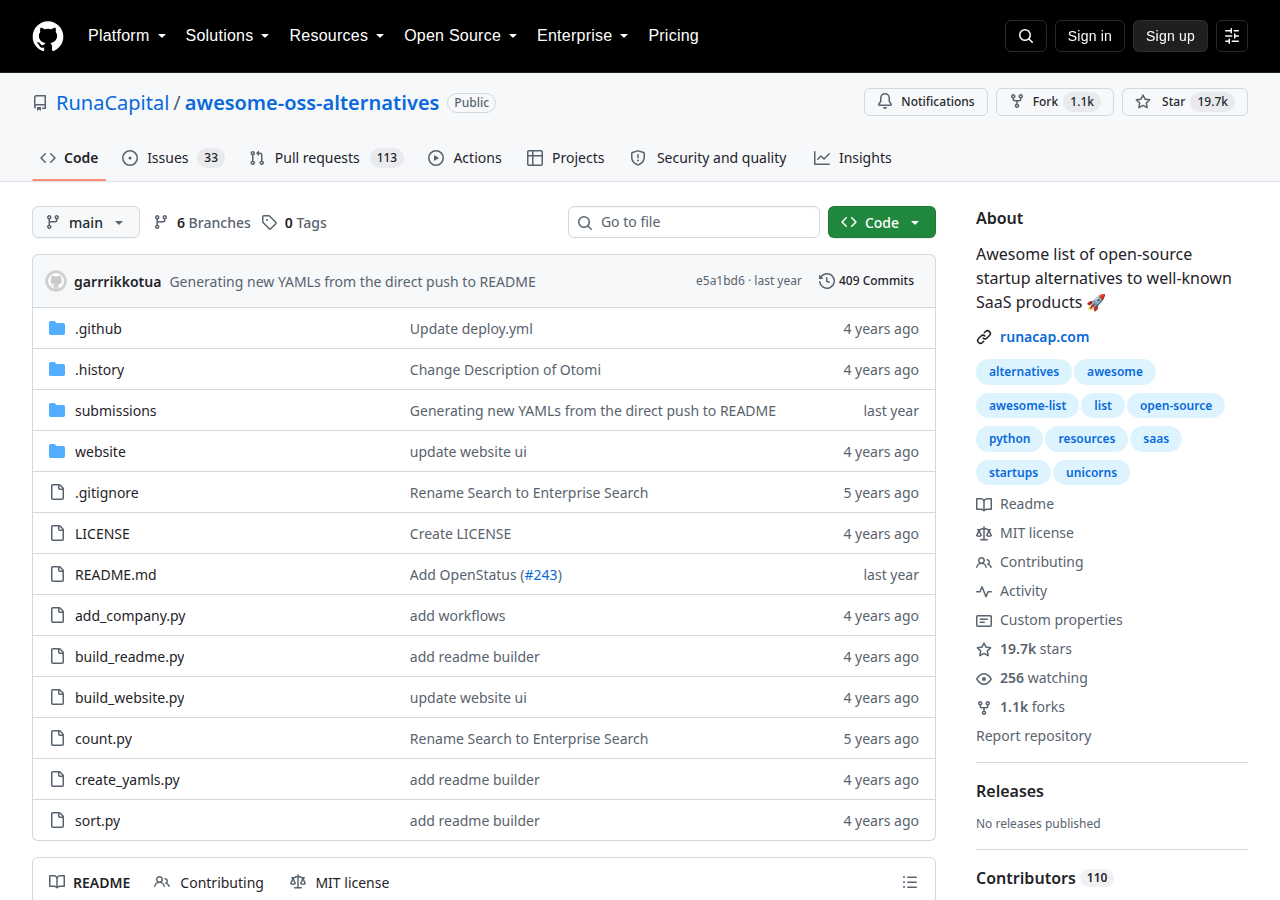
Task: Open the Insights tab
Action: click(x=853, y=158)
